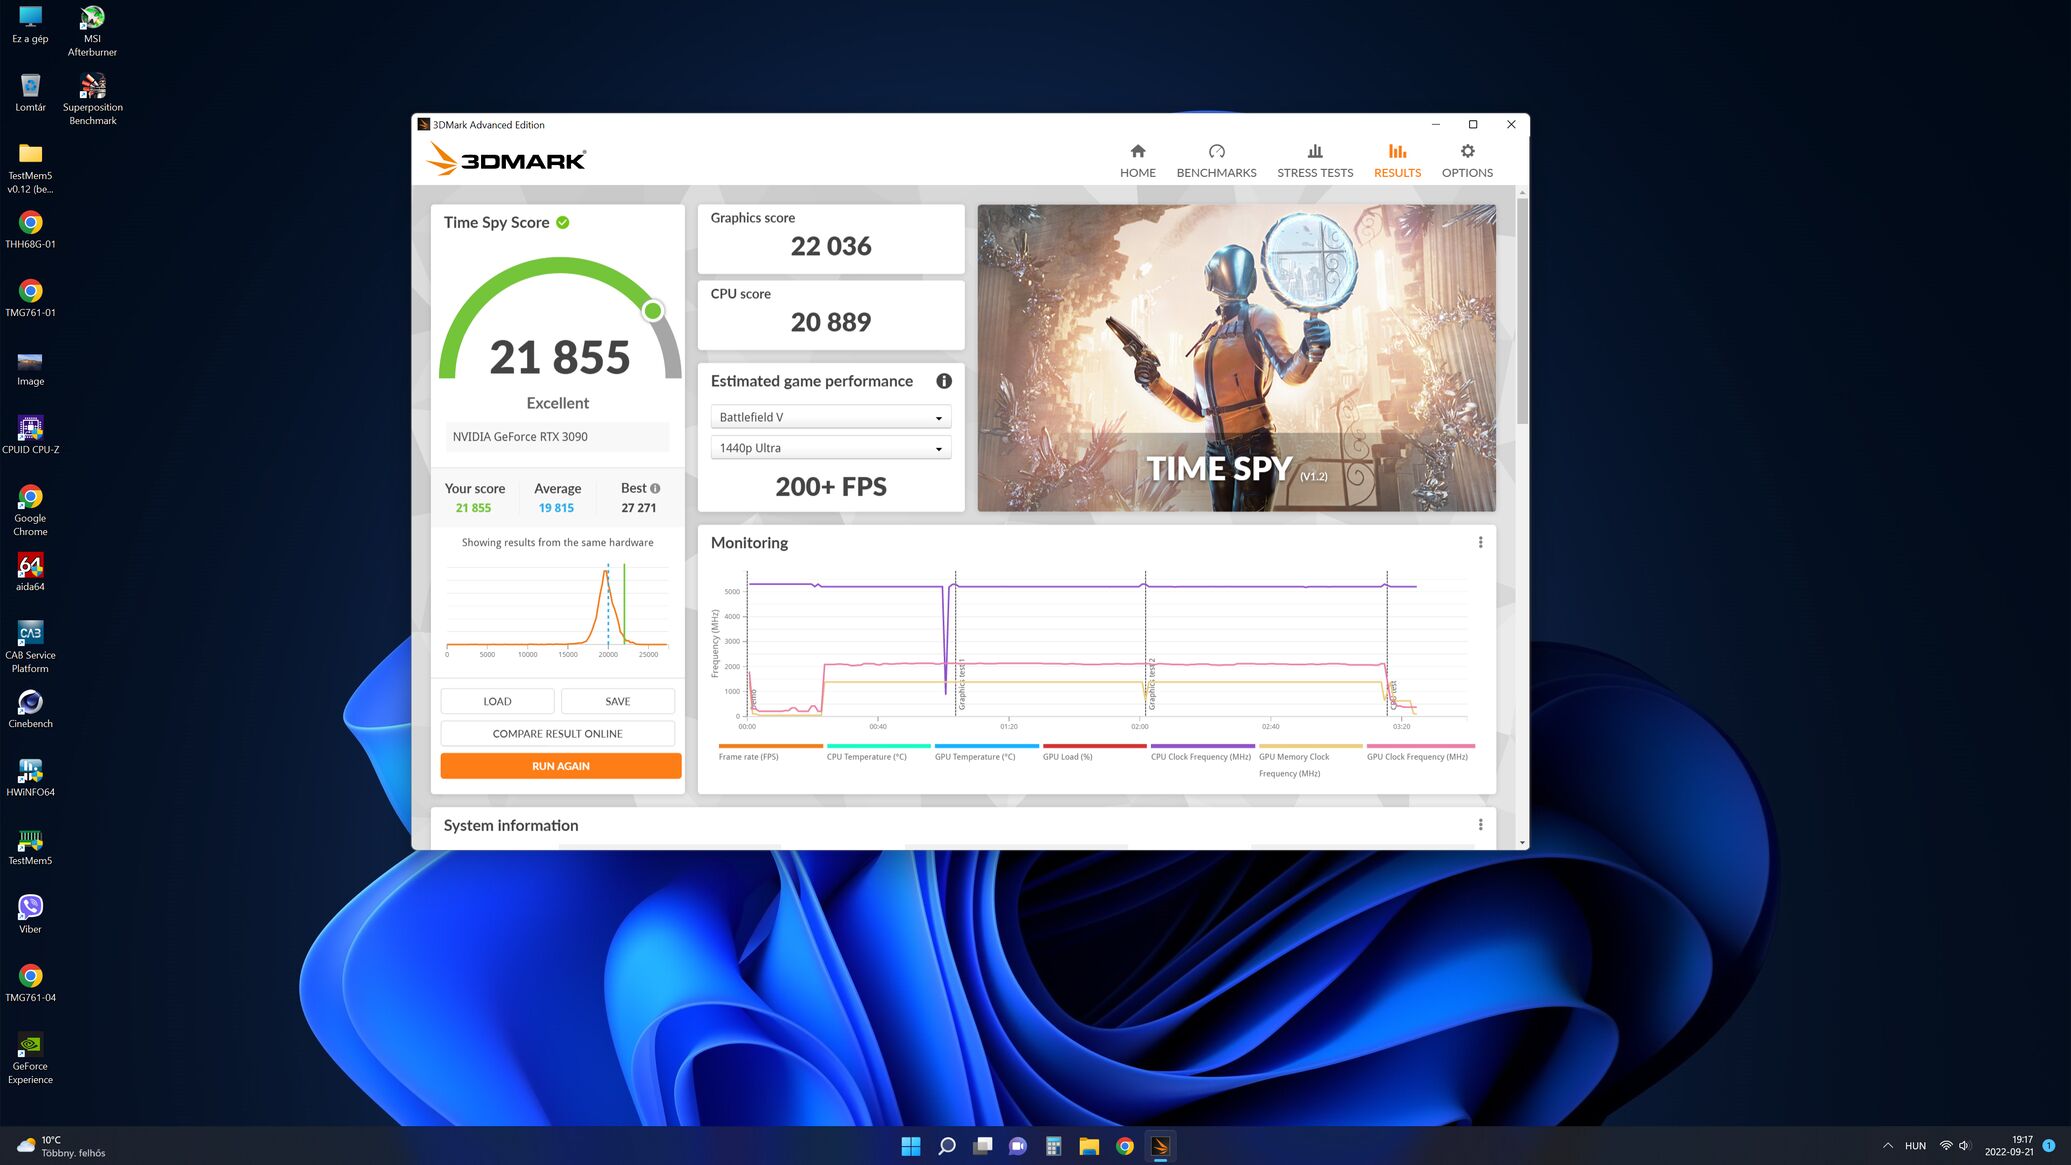Click the 3DMark taskbar icon
2071x1165 pixels.
point(1160,1146)
